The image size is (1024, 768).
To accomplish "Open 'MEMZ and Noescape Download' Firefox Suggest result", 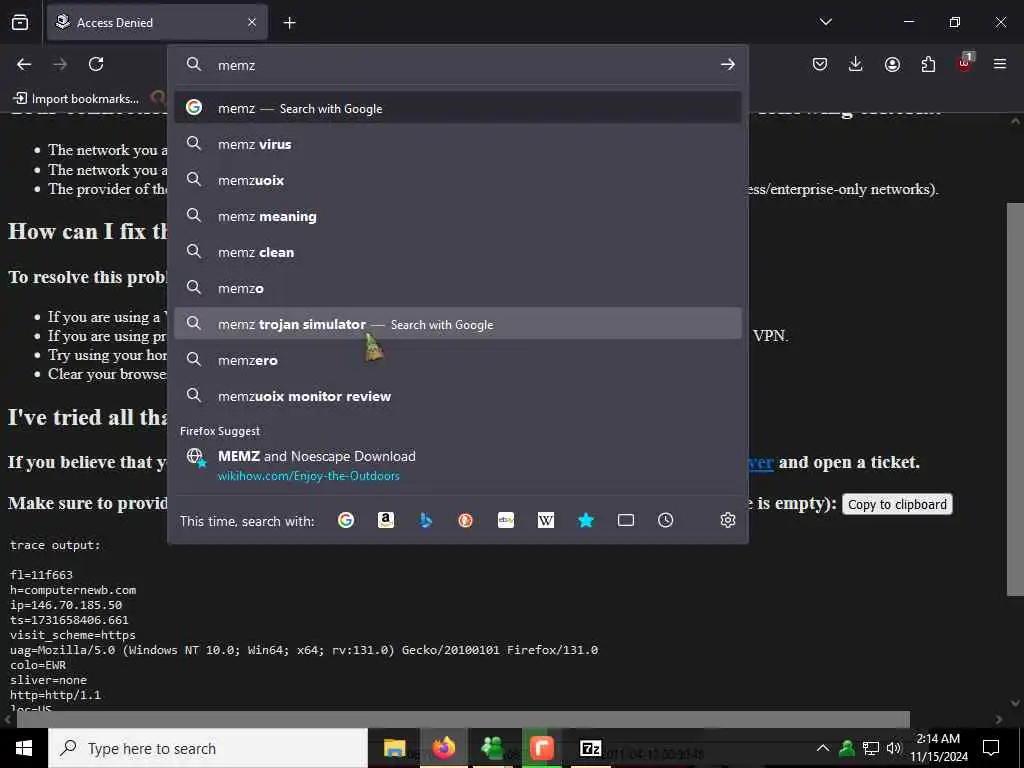I will (457, 465).
